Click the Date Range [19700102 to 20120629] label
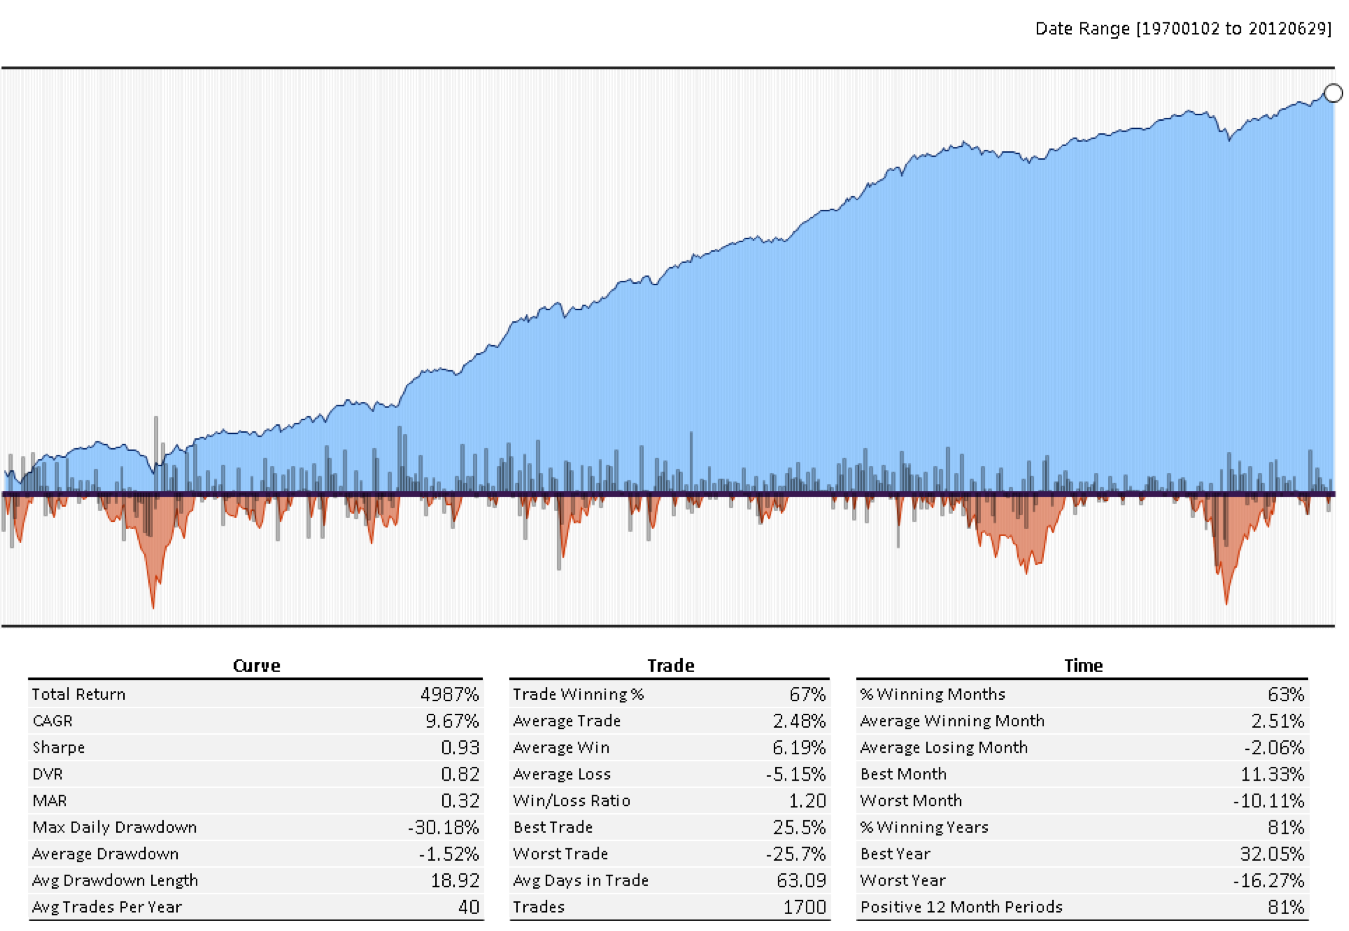The height and width of the screenshot is (931, 1349). coord(1182,29)
